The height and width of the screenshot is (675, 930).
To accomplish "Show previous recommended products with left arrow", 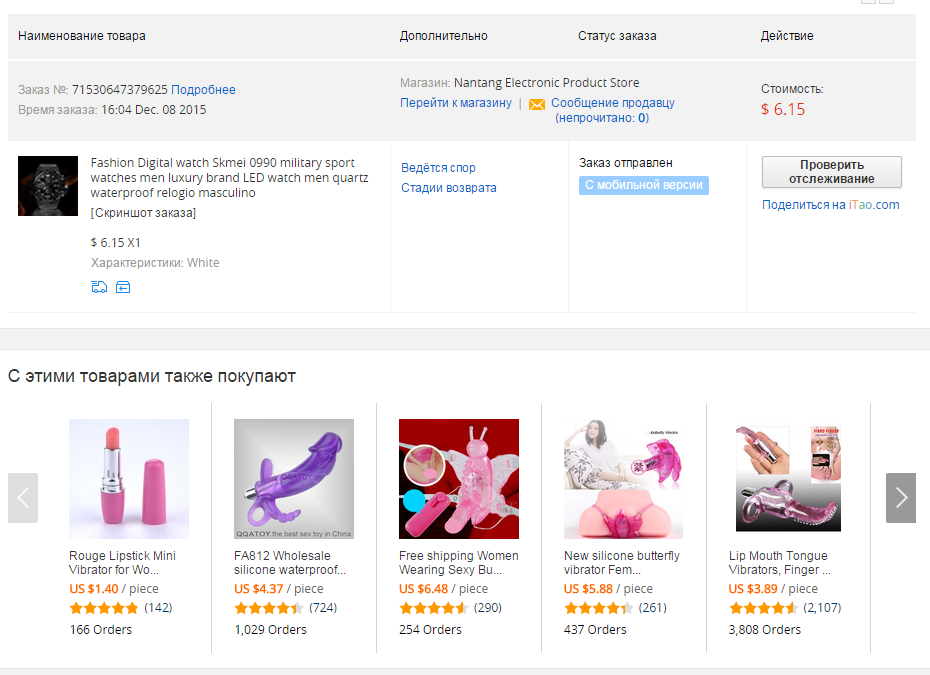I will [x=23, y=498].
